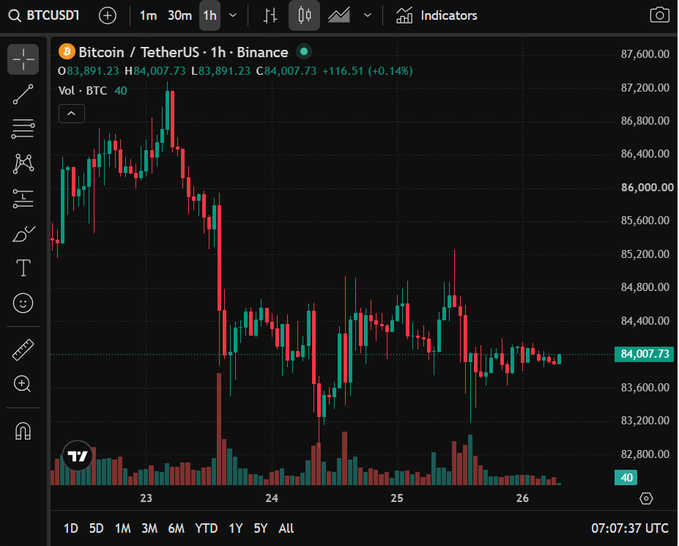This screenshot has width=679, height=546.
Task: Set date range to 1M
Action: pos(123,528)
